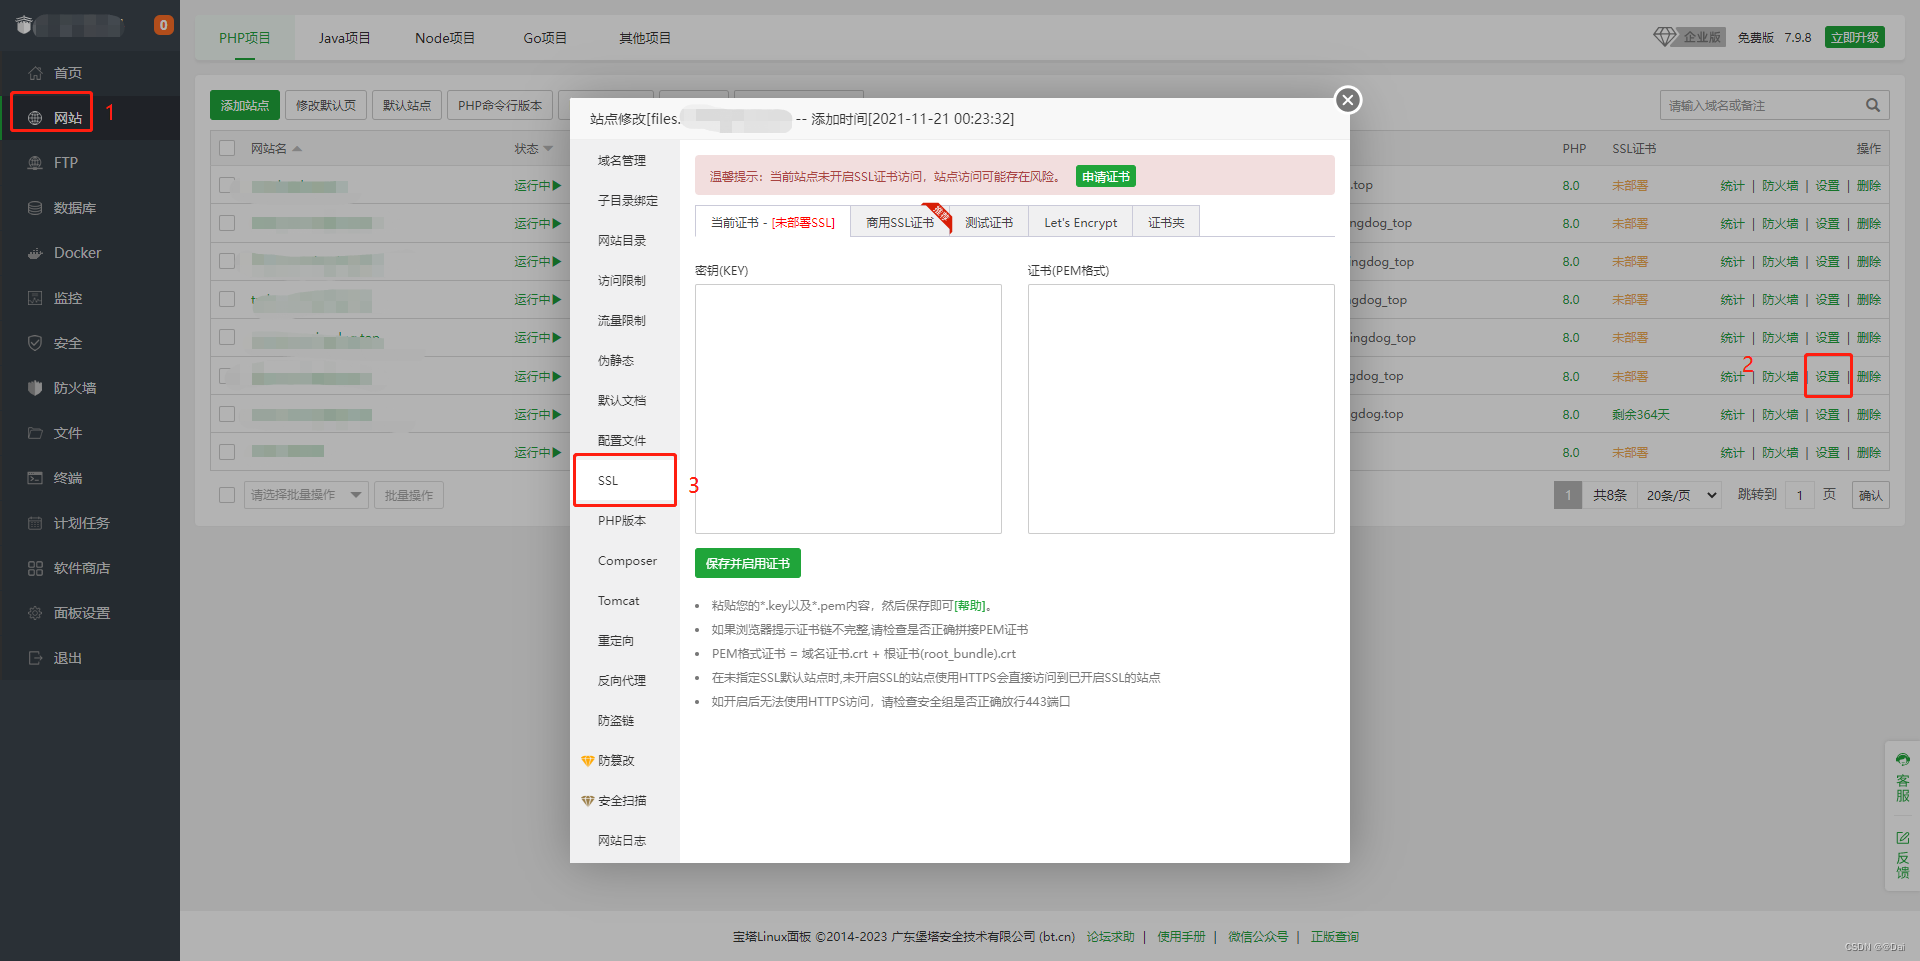Click the 客服 customer service icon
1920x961 pixels.
[1902, 760]
